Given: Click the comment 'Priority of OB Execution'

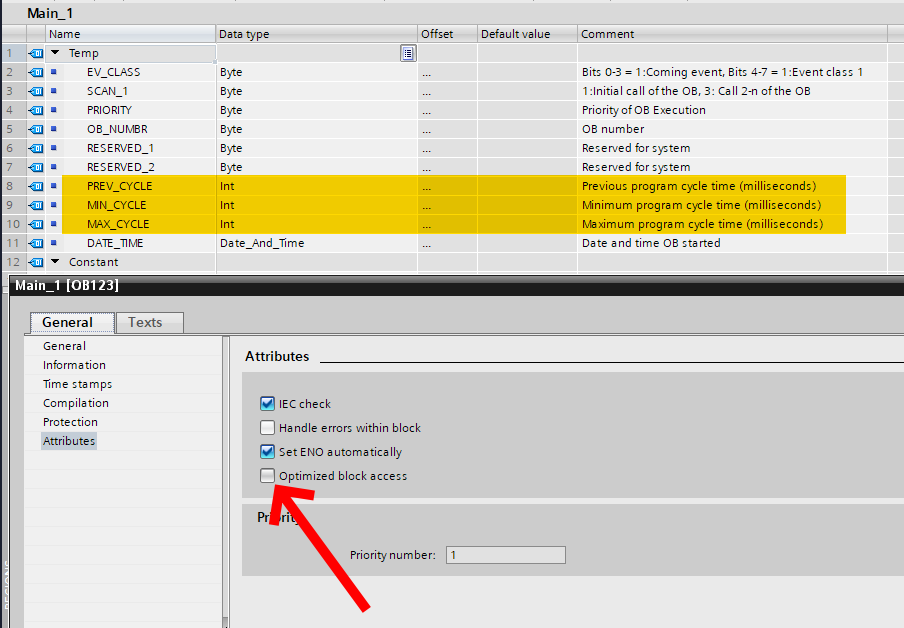Looking at the screenshot, I should coord(643,110).
